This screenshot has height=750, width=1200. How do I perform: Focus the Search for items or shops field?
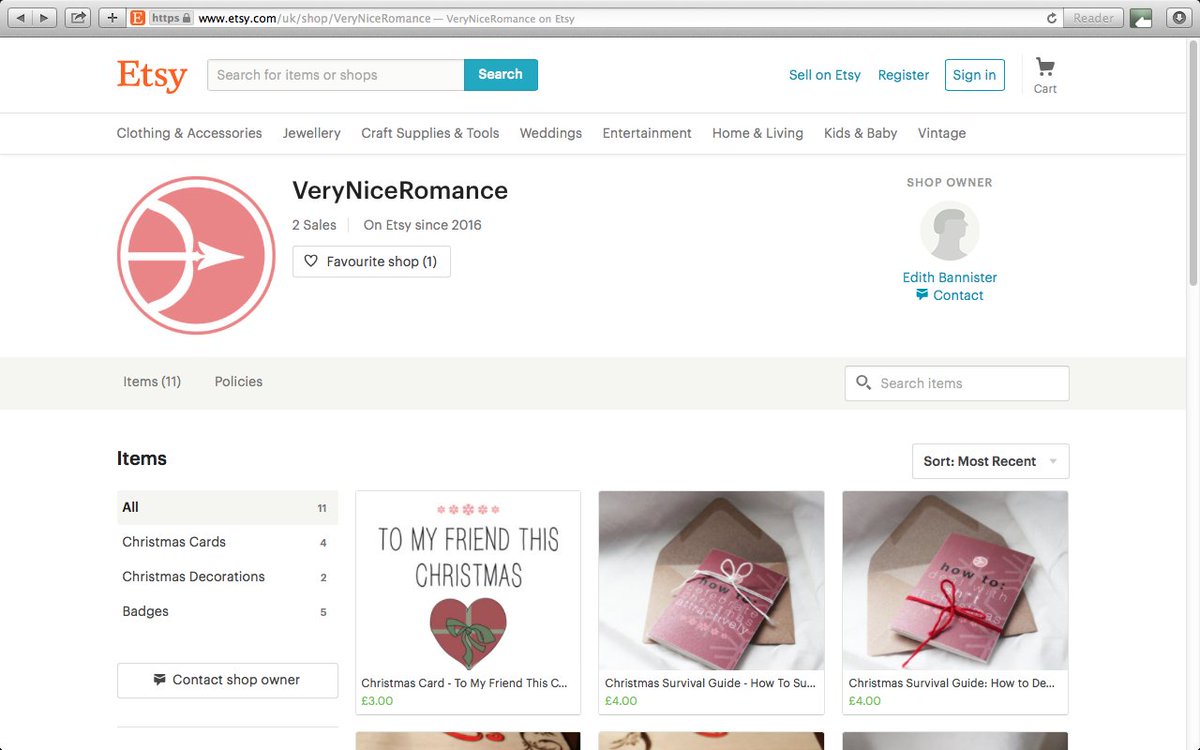click(336, 75)
